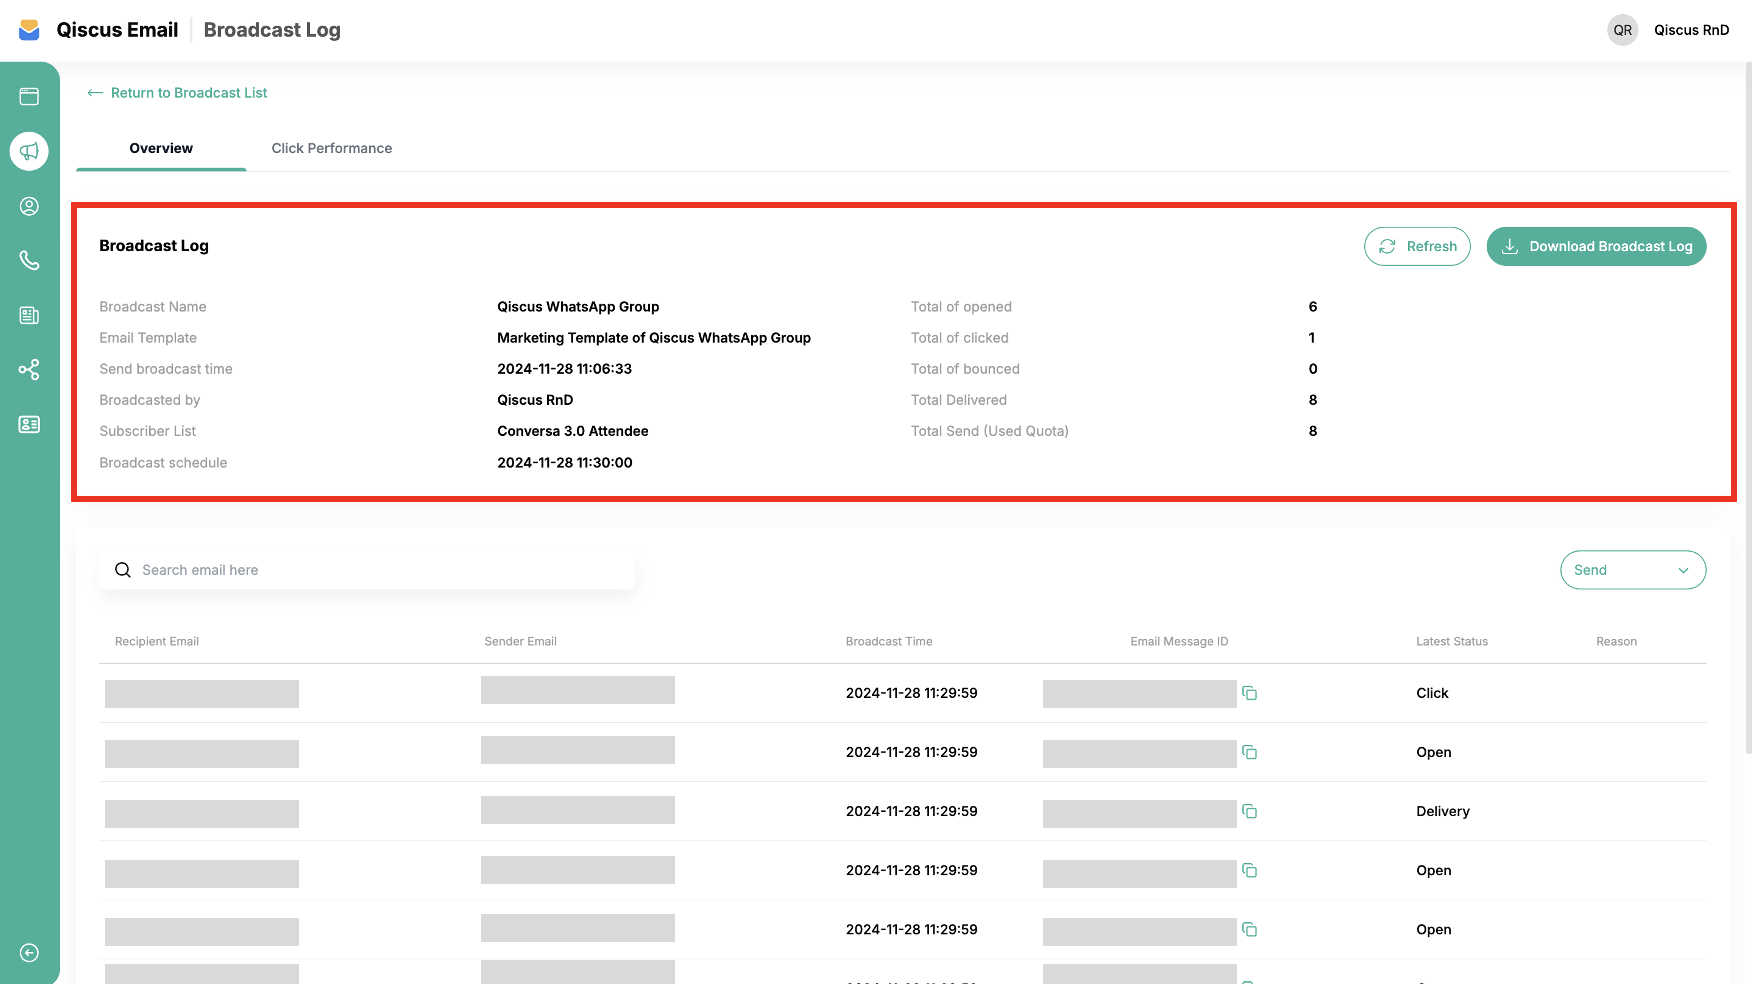Click Marketing Template of Qiscus WhatsApp Group value
Screen dimensions: 1752x984
coord(654,338)
